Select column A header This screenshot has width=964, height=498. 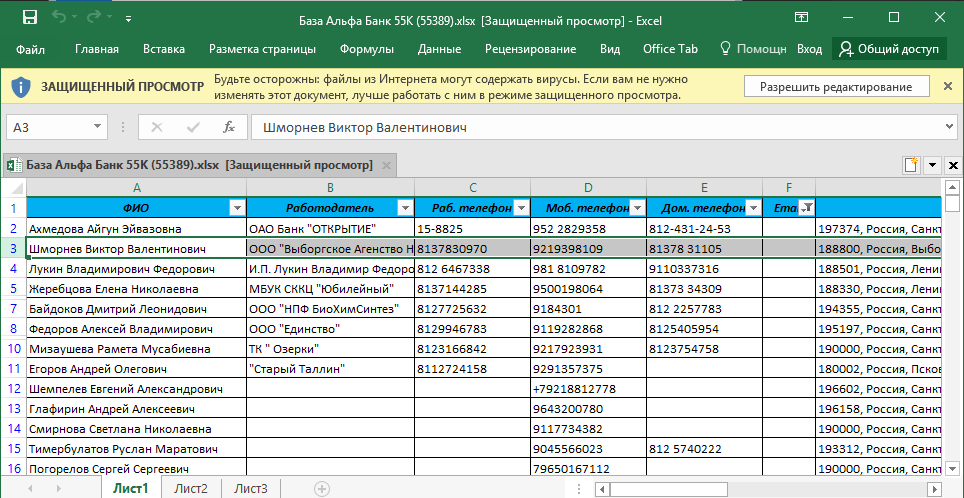(136, 188)
